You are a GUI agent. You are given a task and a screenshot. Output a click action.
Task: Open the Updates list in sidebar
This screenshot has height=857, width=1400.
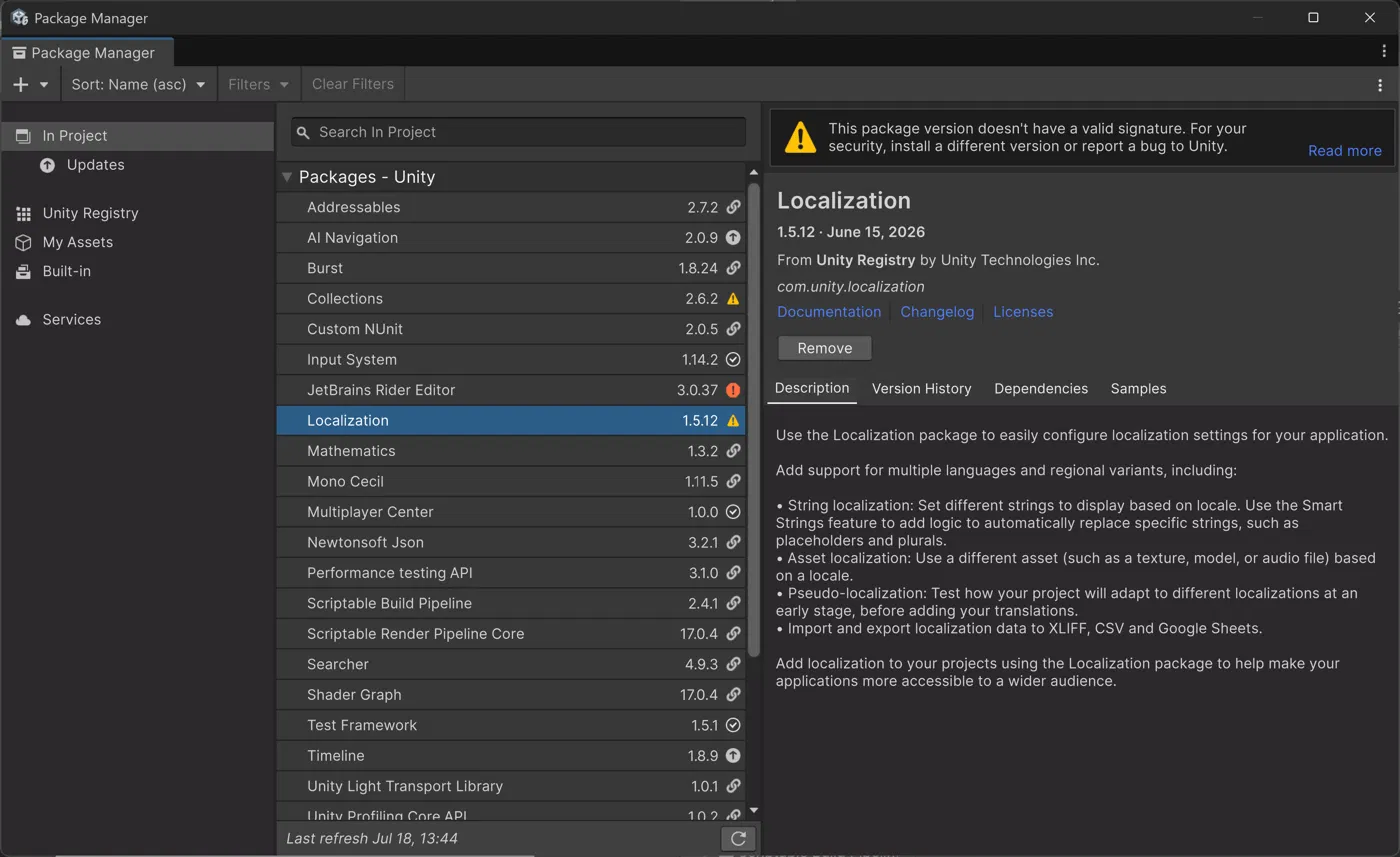pyautogui.click(x=137, y=165)
